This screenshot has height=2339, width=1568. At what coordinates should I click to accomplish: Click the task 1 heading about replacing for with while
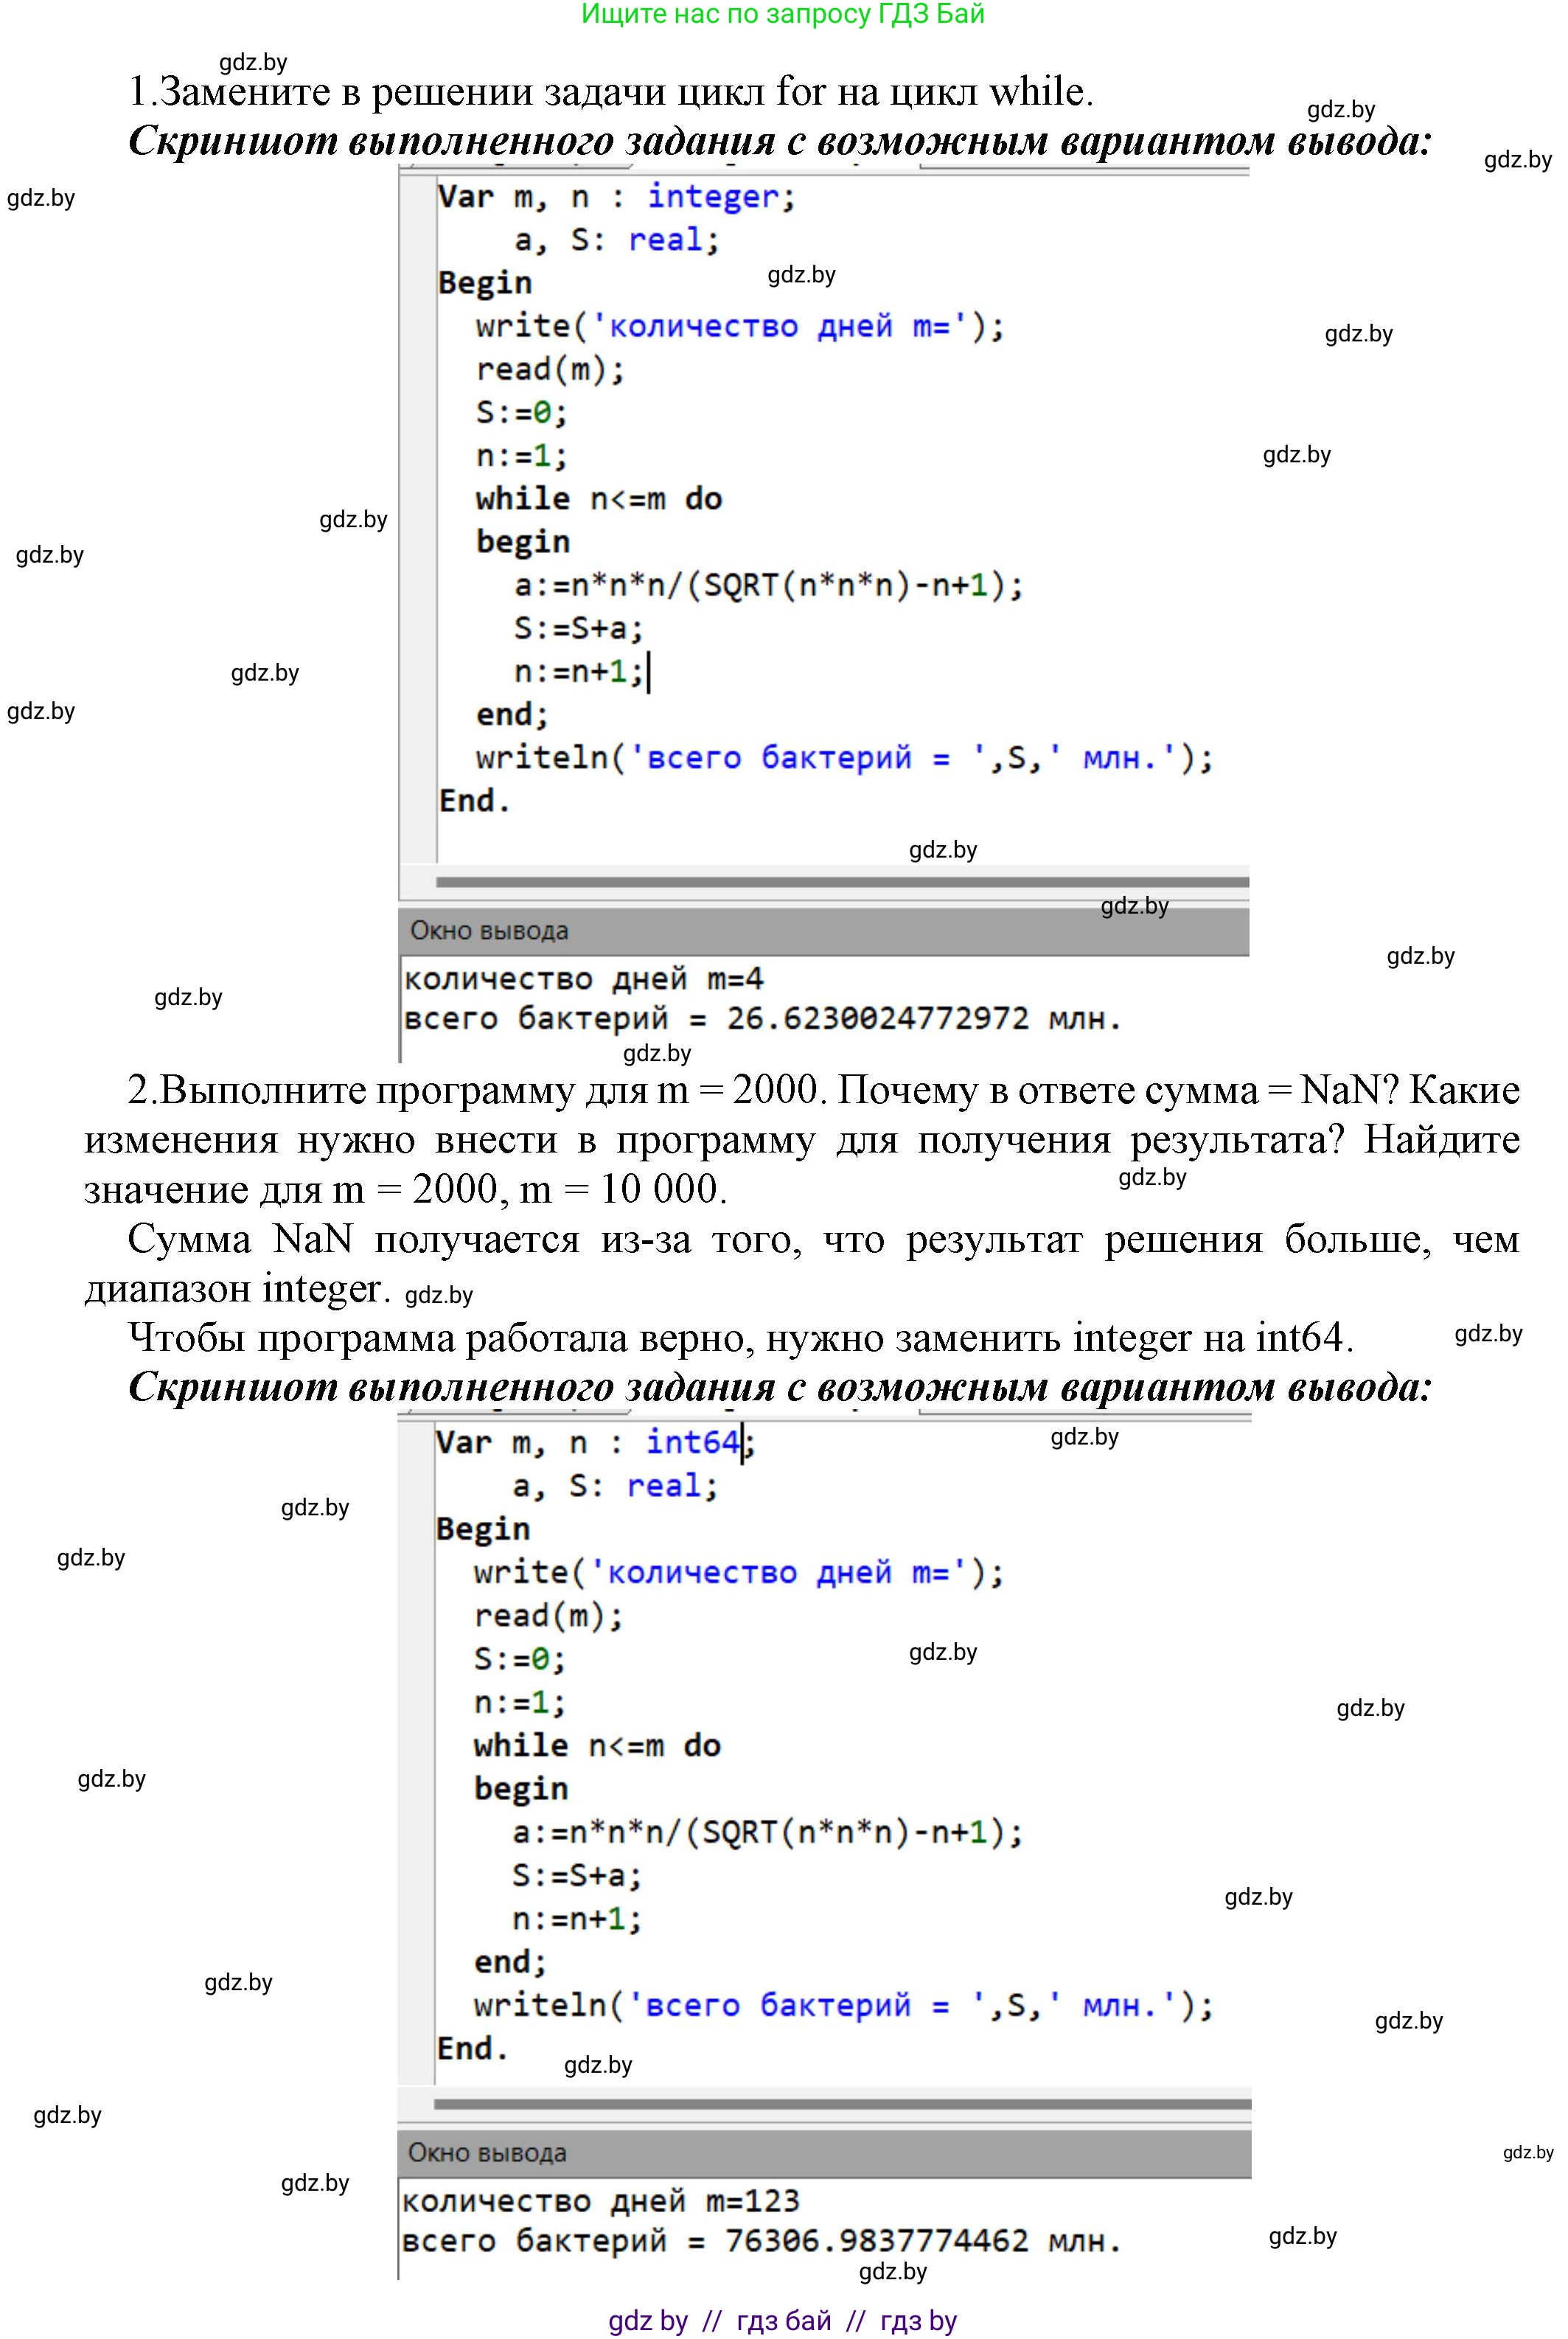click(x=610, y=92)
